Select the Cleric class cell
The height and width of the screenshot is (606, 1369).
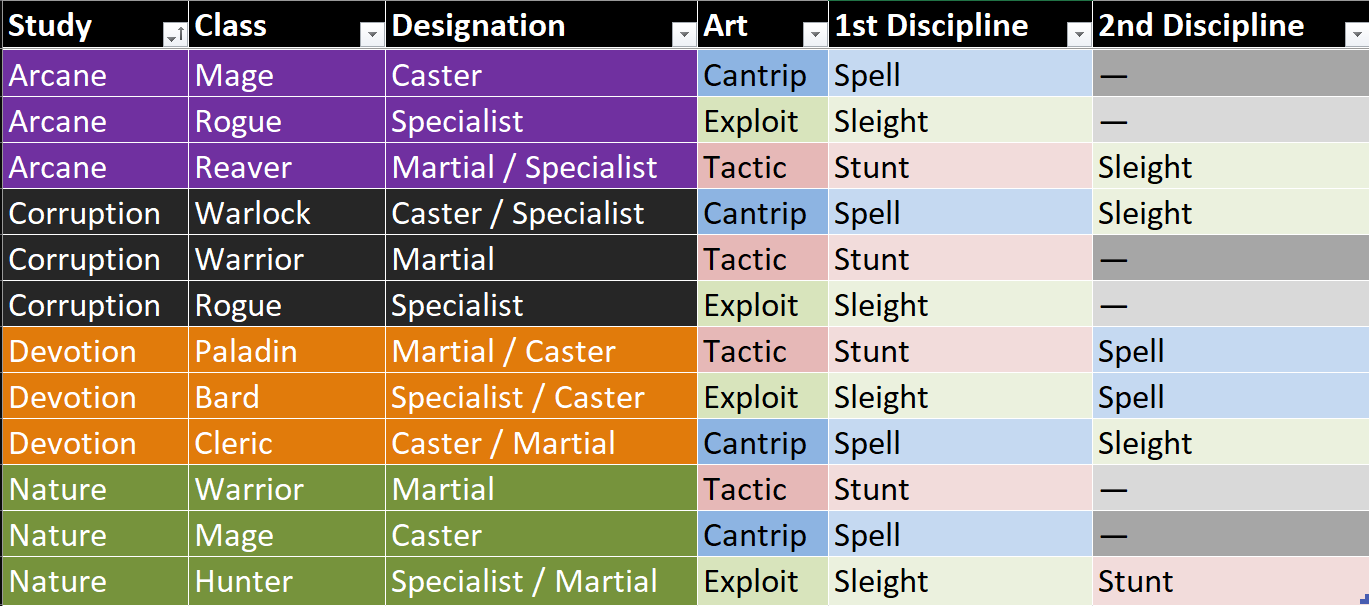click(x=287, y=443)
